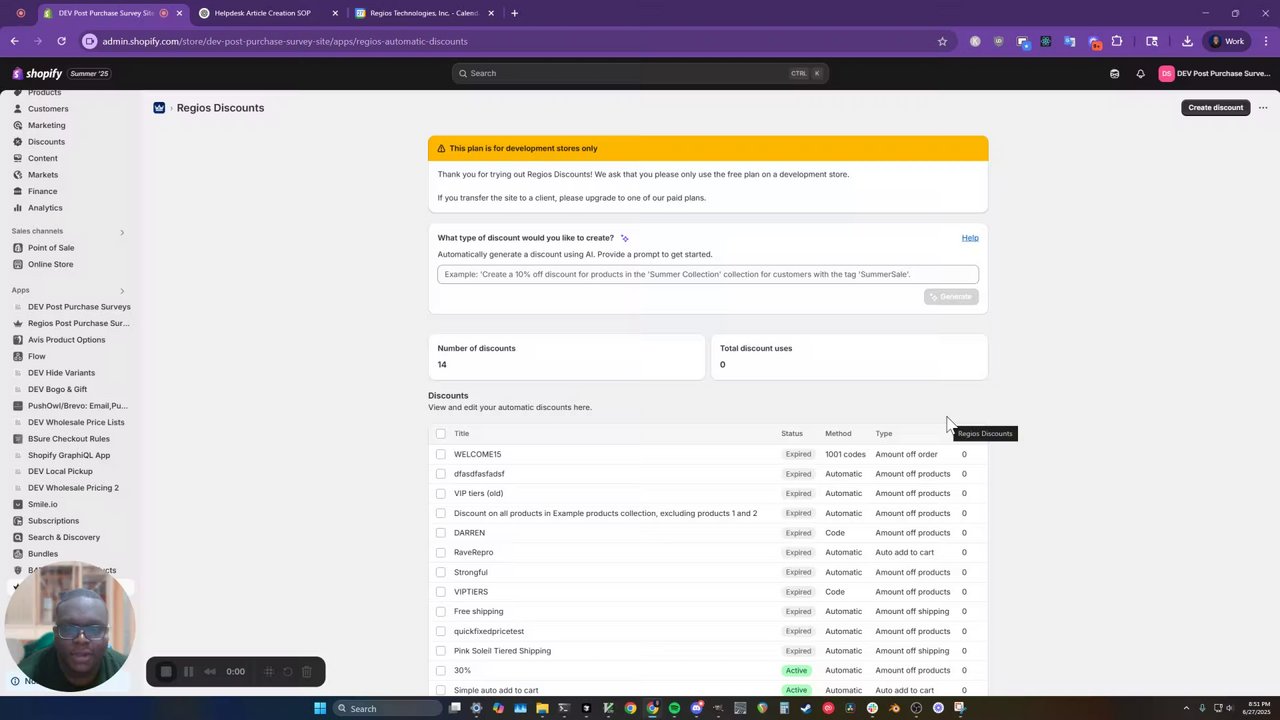This screenshot has height=720, width=1280.
Task: Open the Analytics sidebar item
Action: tap(45, 208)
